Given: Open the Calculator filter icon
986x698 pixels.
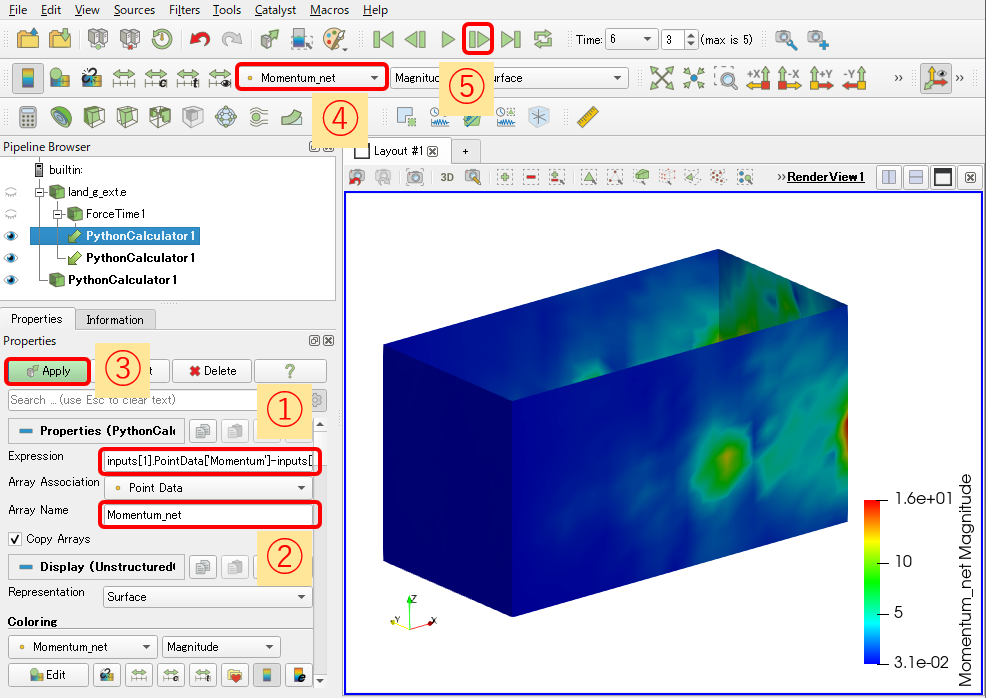Looking at the screenshot, I should click(x=27, y=116).
